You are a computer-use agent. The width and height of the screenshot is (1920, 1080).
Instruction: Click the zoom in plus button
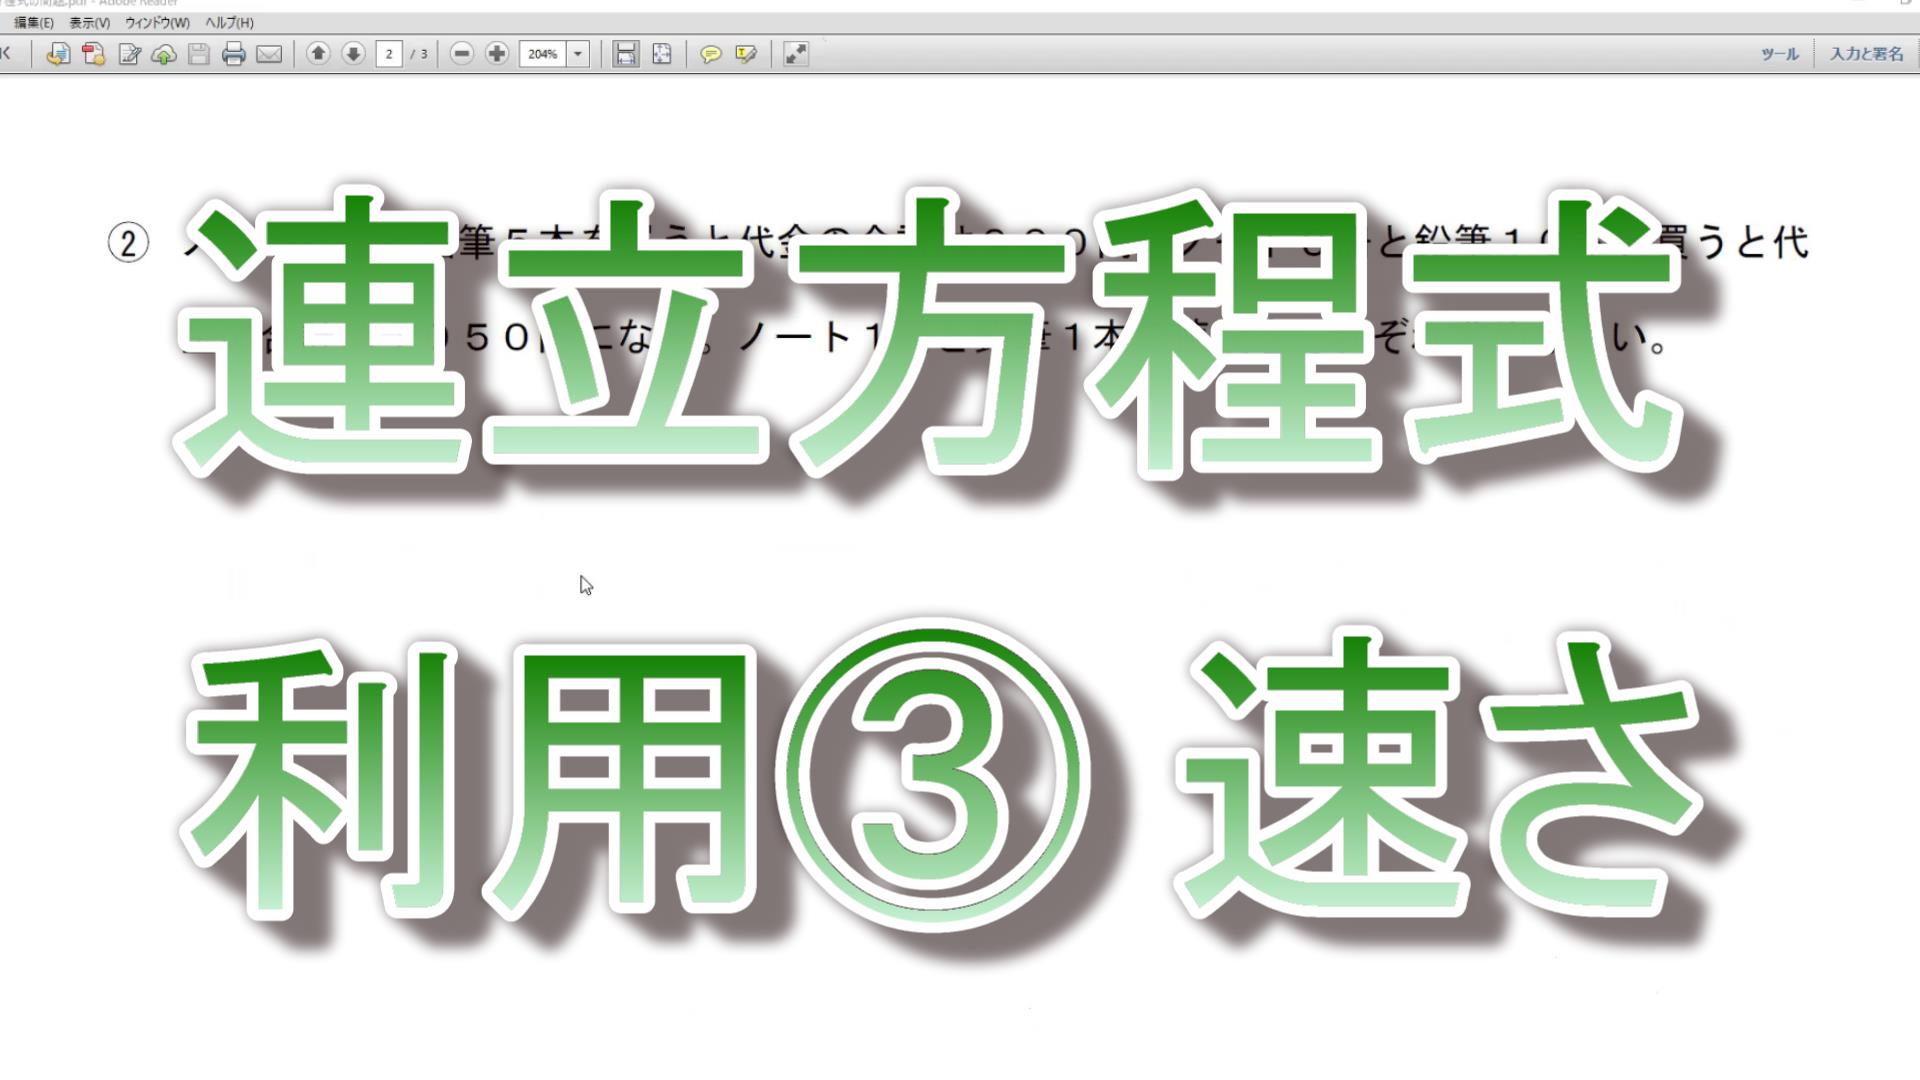(497, 54)
